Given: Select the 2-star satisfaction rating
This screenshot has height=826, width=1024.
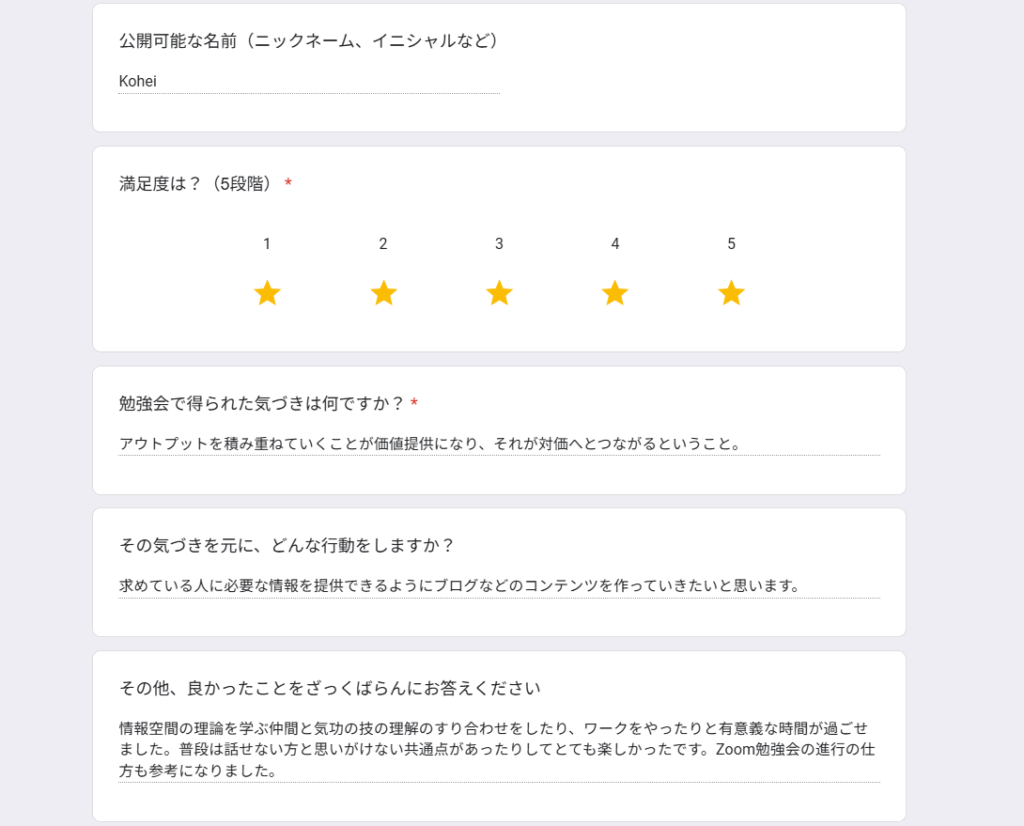Looking at the screenshot, I should click(383, 293).
